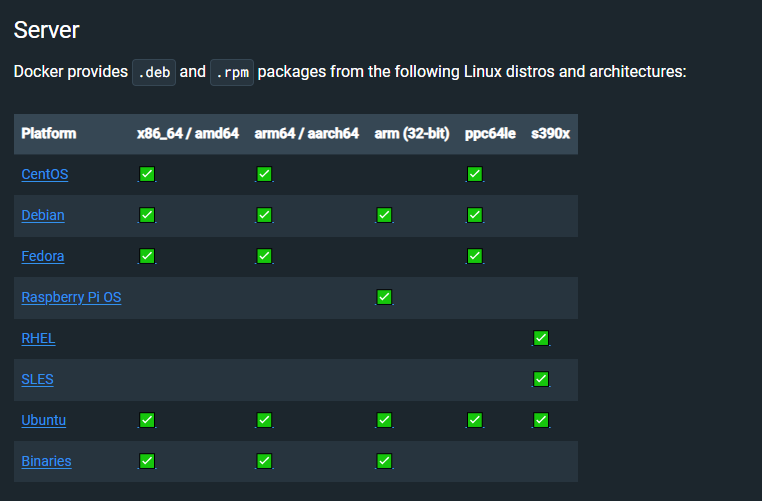The image size is (762, 501).
Task: Click the arm (32-bit) column header
Action: coord(412,134)
